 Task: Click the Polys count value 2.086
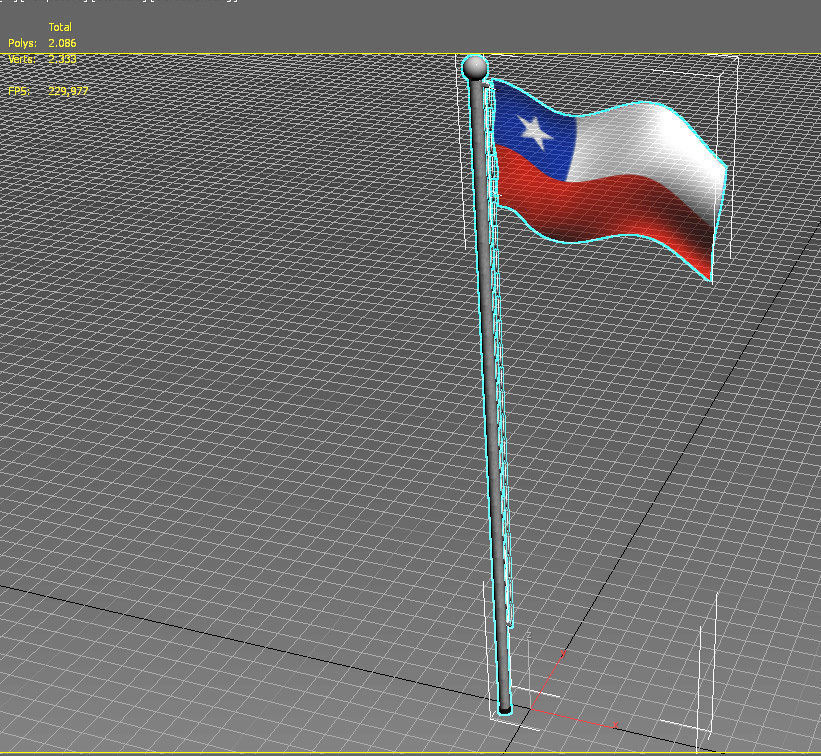coord(62,43)
